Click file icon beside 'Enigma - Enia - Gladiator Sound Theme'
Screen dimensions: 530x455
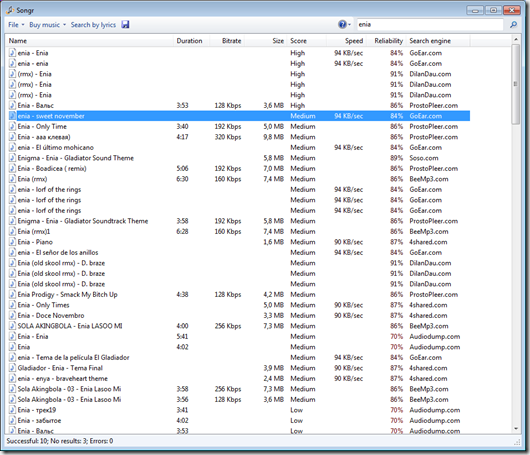[x=12, y=158]
